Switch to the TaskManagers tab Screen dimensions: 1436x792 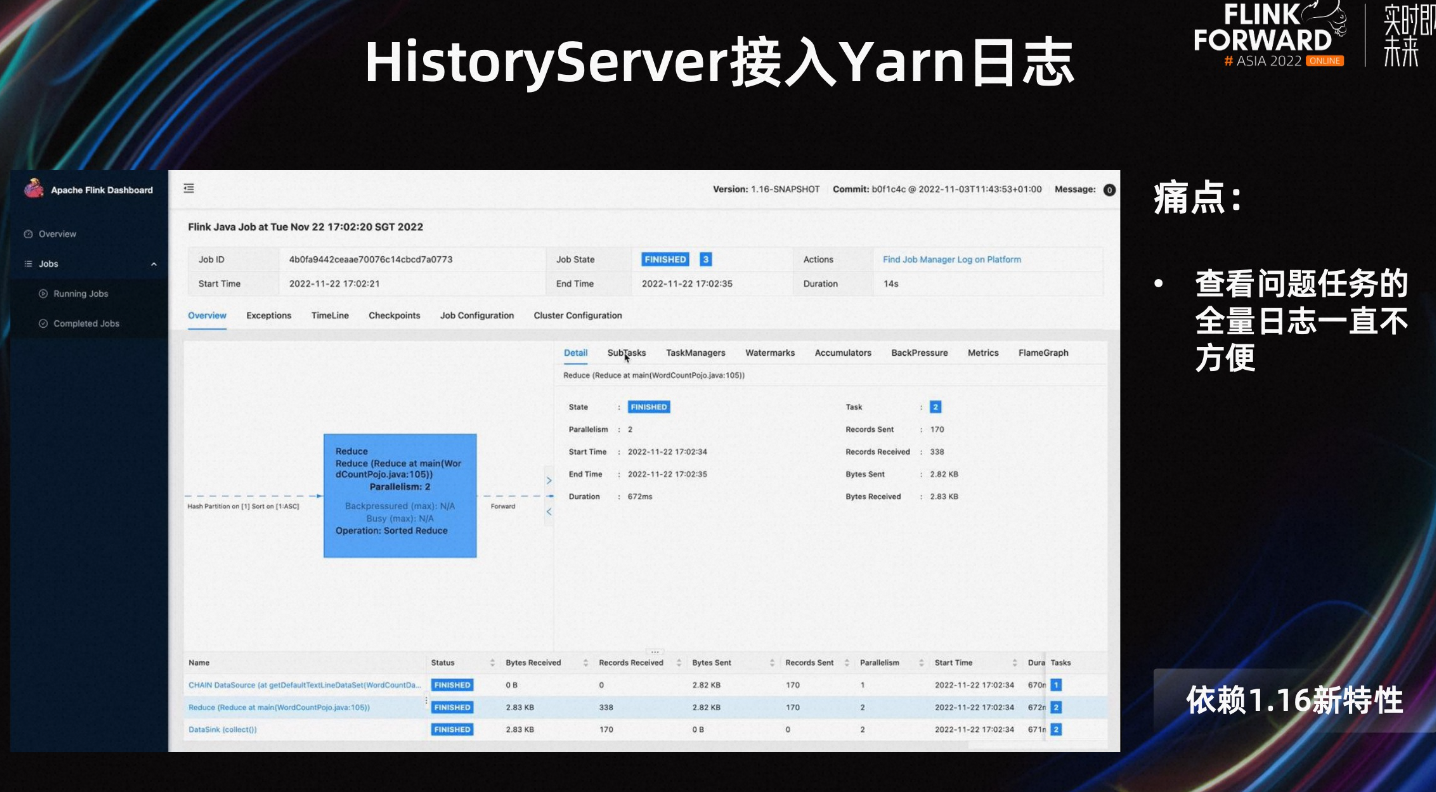click(x=696, y=353)
